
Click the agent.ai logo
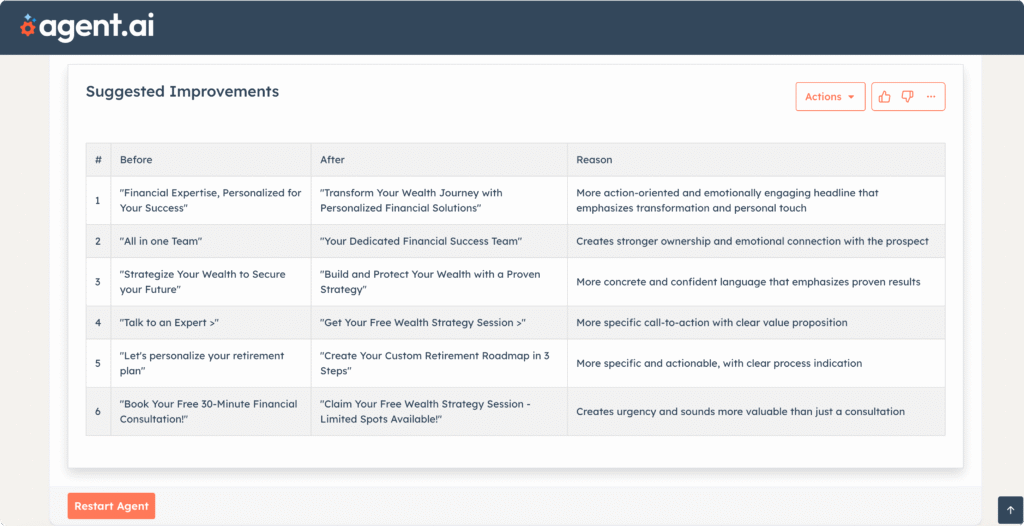[87, 27]
